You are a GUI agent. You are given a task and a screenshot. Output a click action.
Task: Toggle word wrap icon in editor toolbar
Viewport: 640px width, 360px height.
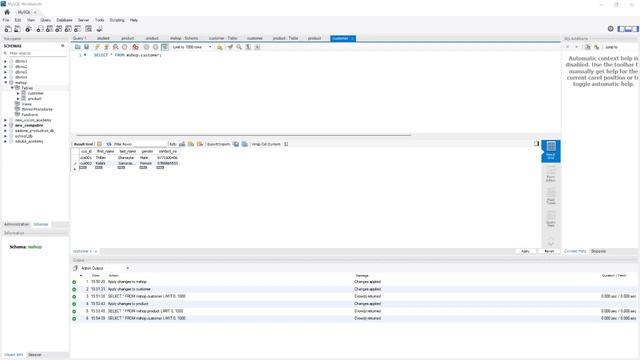coord(257,47)
